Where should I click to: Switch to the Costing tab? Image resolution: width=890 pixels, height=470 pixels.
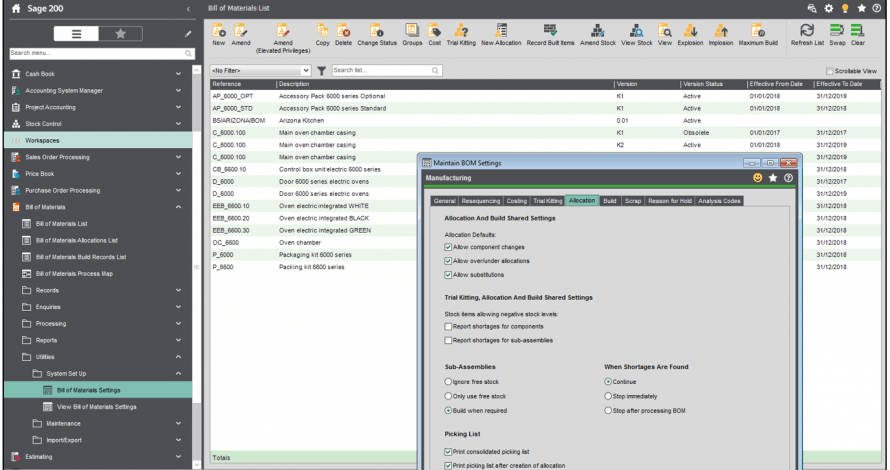click(x=517, y=201)
